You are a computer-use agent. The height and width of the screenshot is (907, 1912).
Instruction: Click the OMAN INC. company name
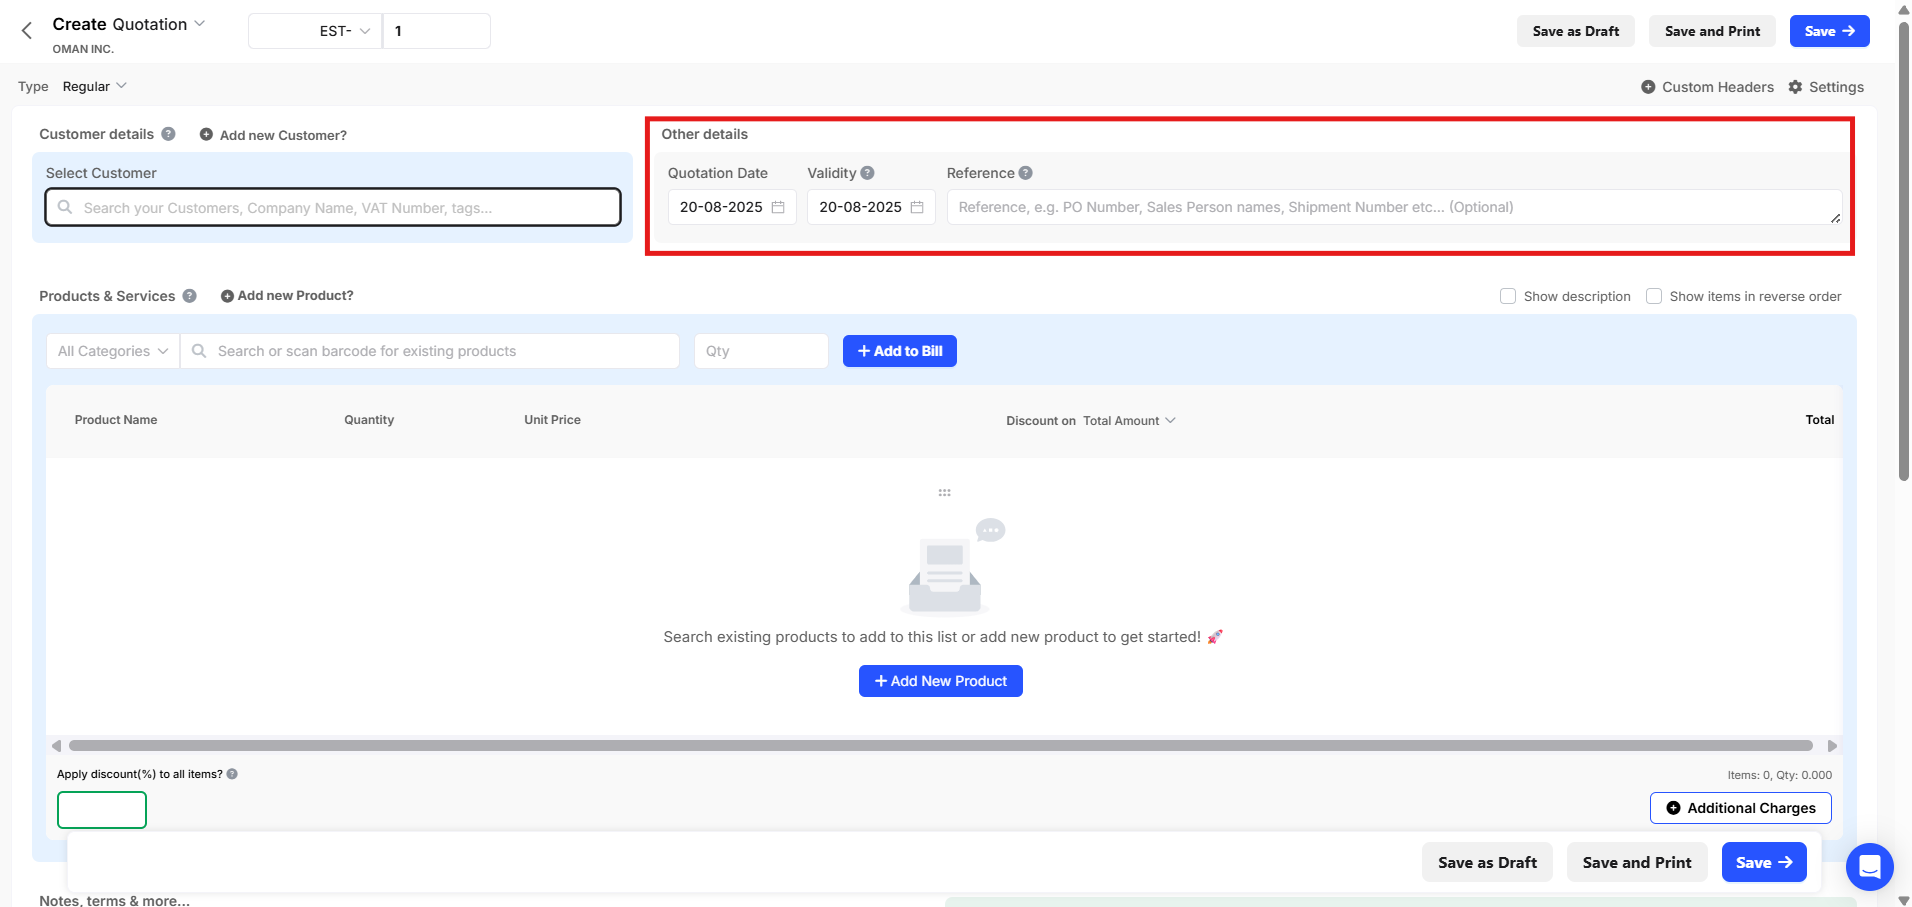click(x=83, y=49)
